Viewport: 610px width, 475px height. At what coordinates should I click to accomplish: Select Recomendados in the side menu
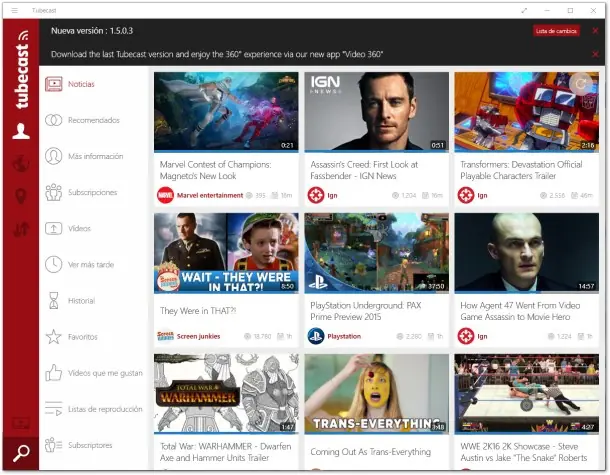(x=94, y=120)
